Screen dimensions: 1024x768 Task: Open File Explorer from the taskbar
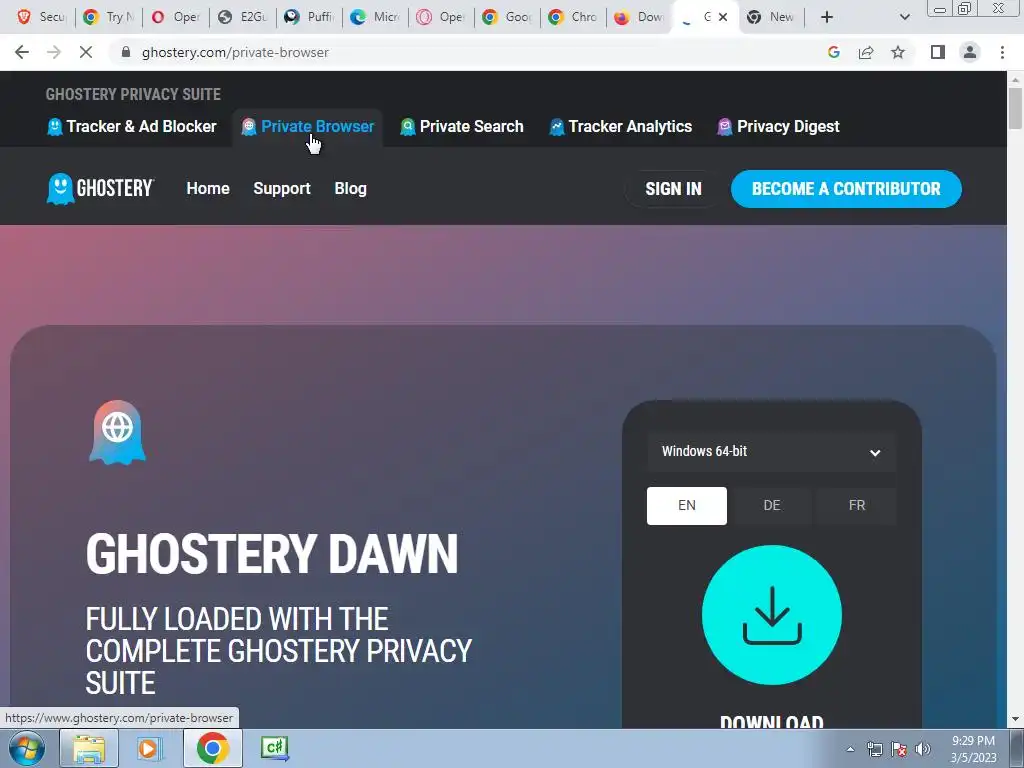pyautogui.click(x=89, y=748)
